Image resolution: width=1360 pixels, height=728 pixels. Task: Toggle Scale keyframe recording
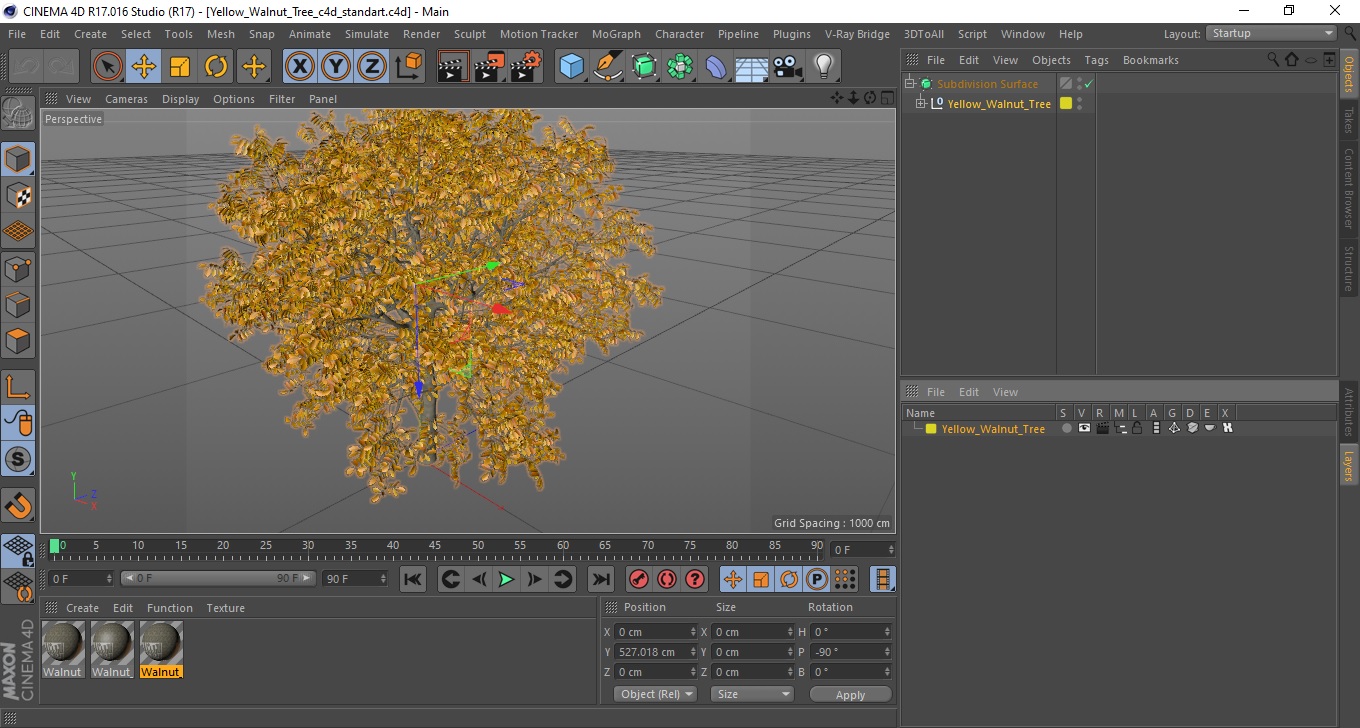(x=761, y=579)
